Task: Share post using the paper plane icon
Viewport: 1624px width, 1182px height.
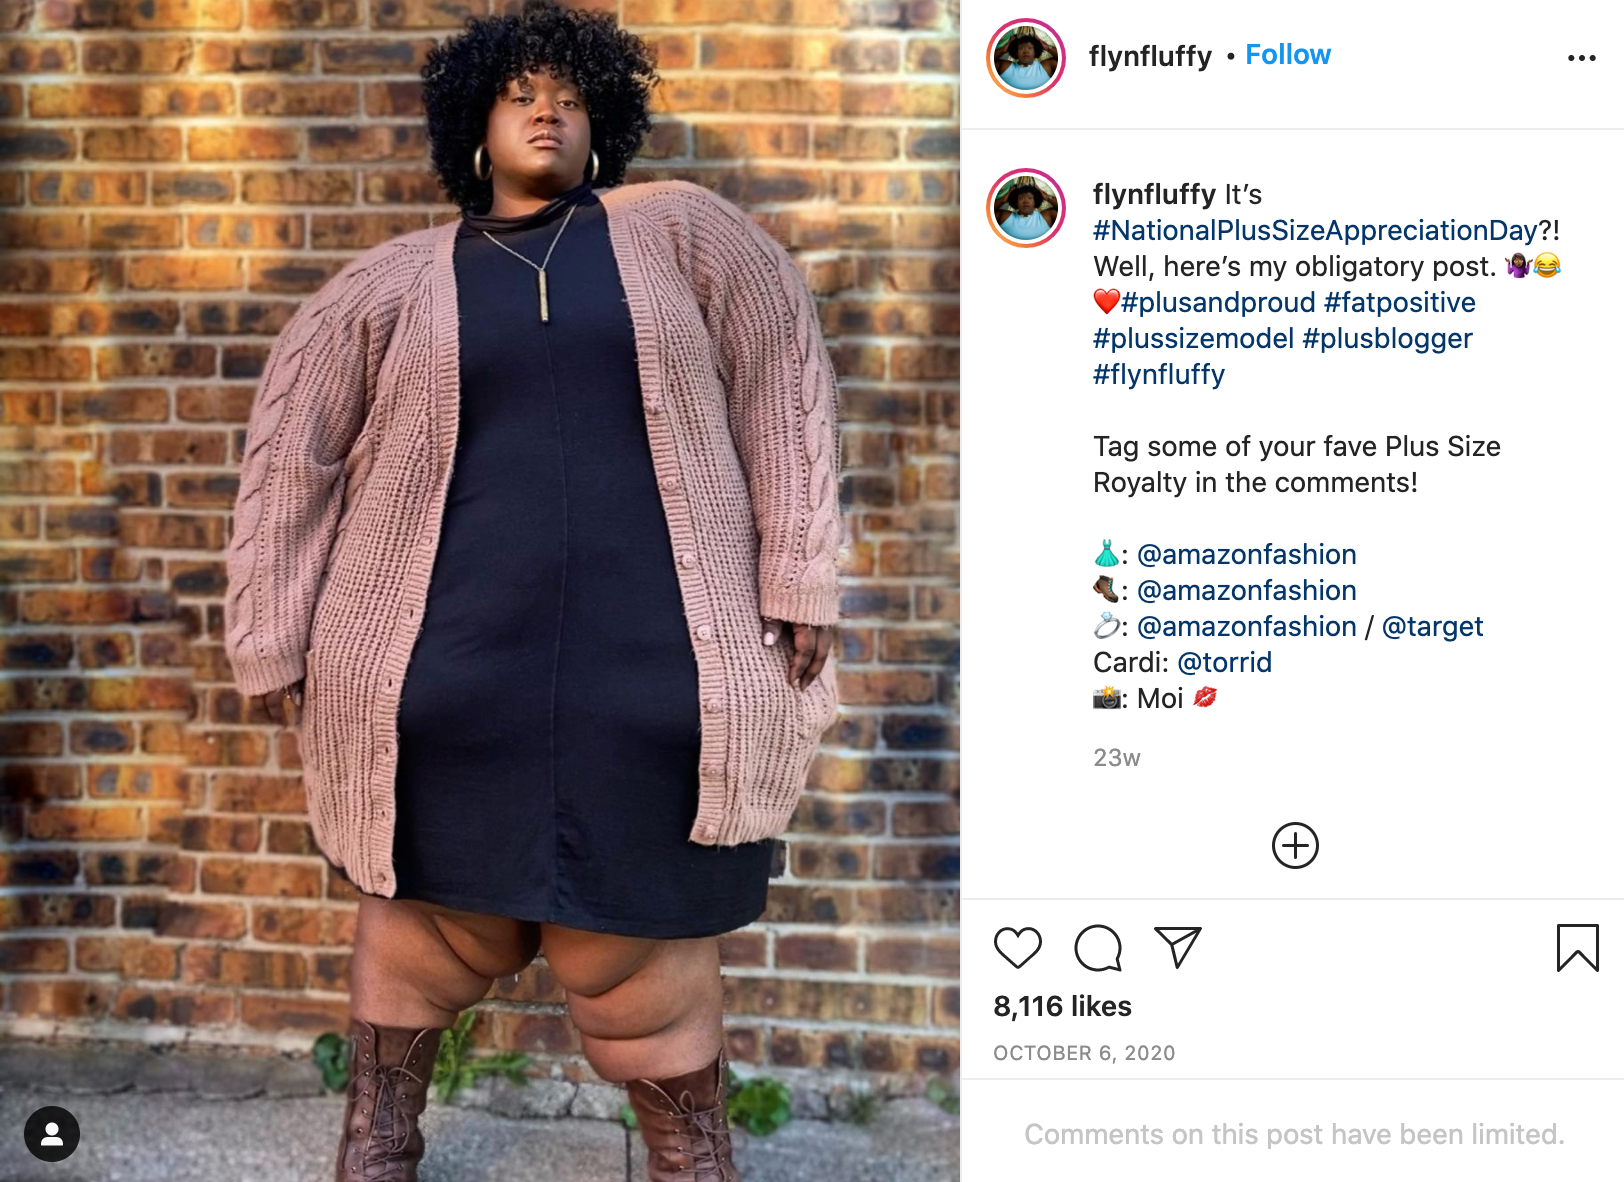Action: click(1178, 947)
